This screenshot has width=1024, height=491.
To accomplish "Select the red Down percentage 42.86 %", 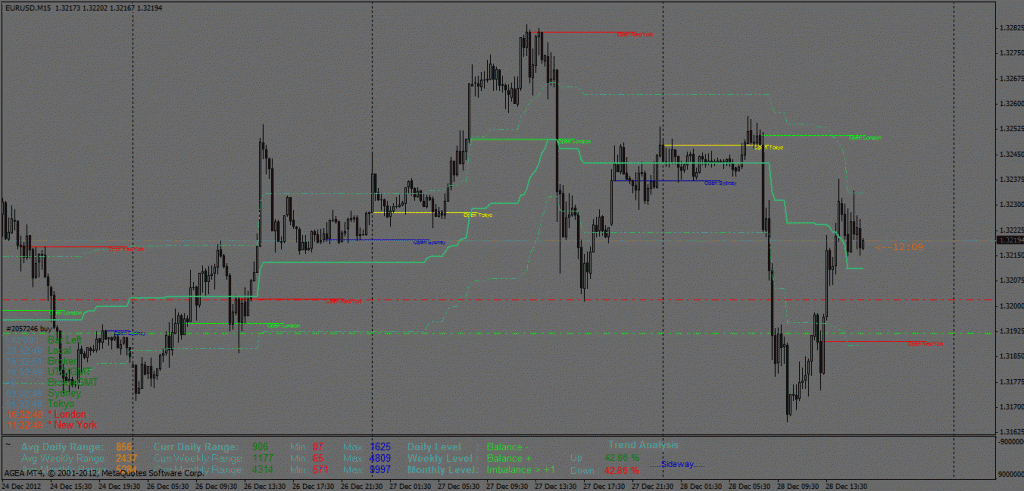I will pyautogui.click(x=622, y=470).
